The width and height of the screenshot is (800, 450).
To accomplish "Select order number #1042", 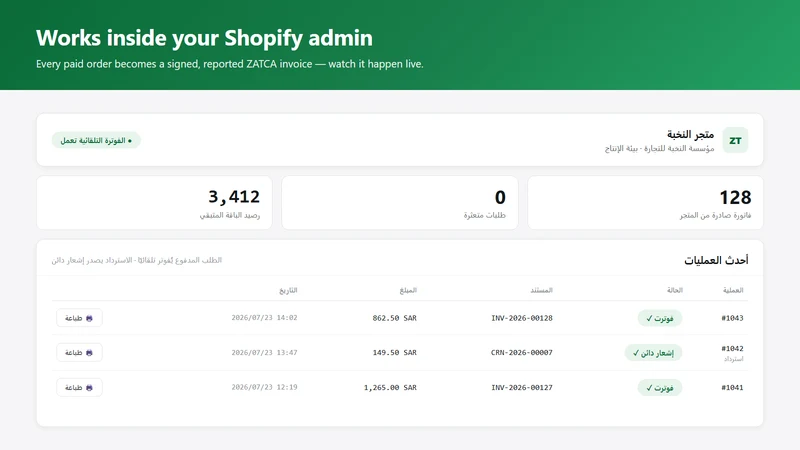I will (732, 348).
